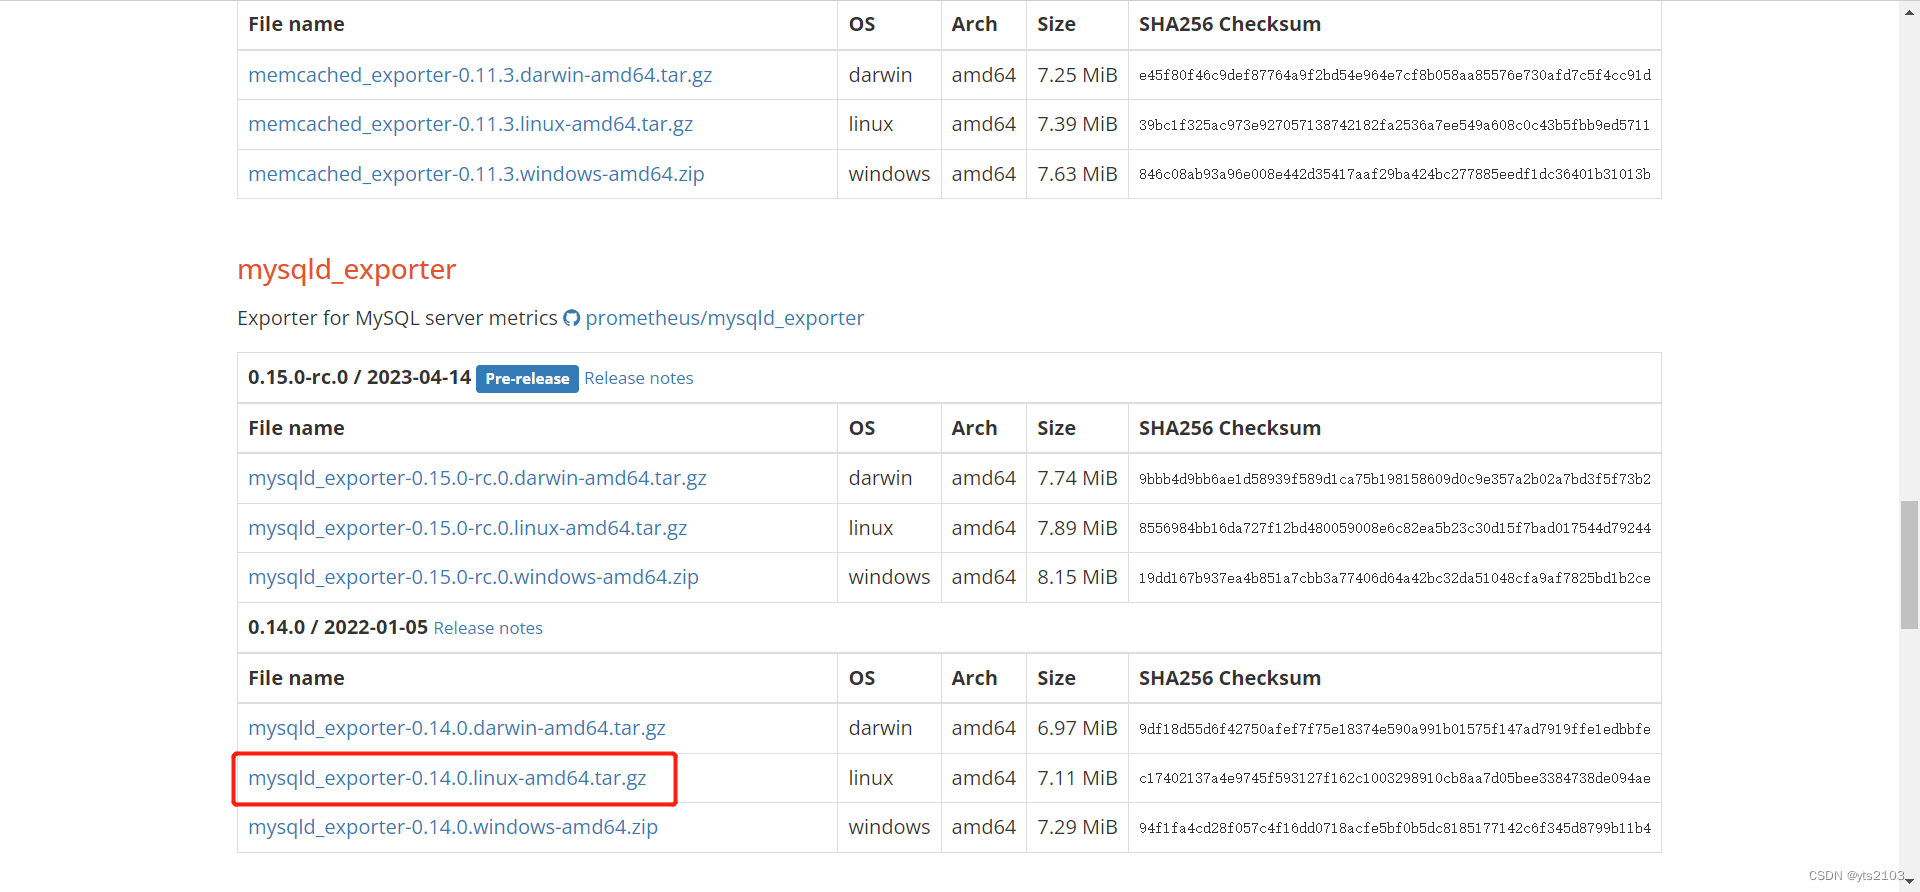Click the 6.97 MiB size cell

pyautogui.click(x=1077, y=728)
